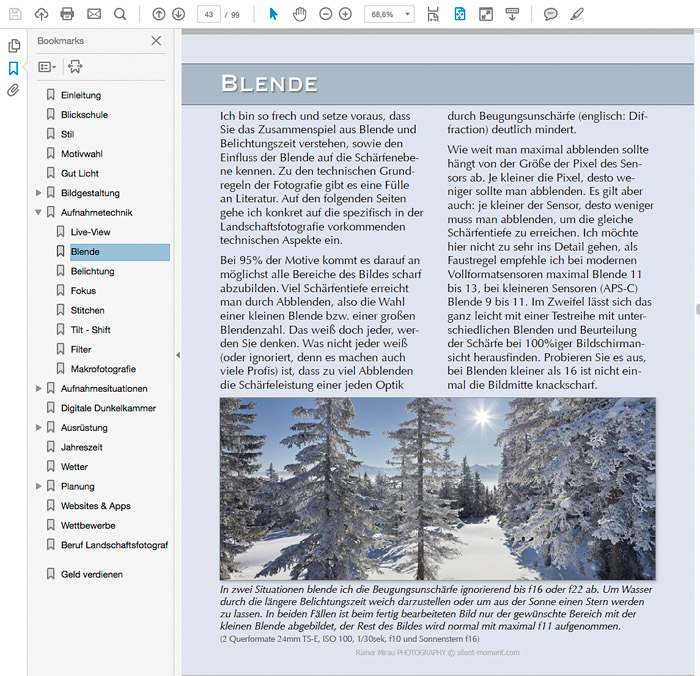Zoom in with the plus icon
This screenshot has height=676, width=700.
click(x=345, y=14)
